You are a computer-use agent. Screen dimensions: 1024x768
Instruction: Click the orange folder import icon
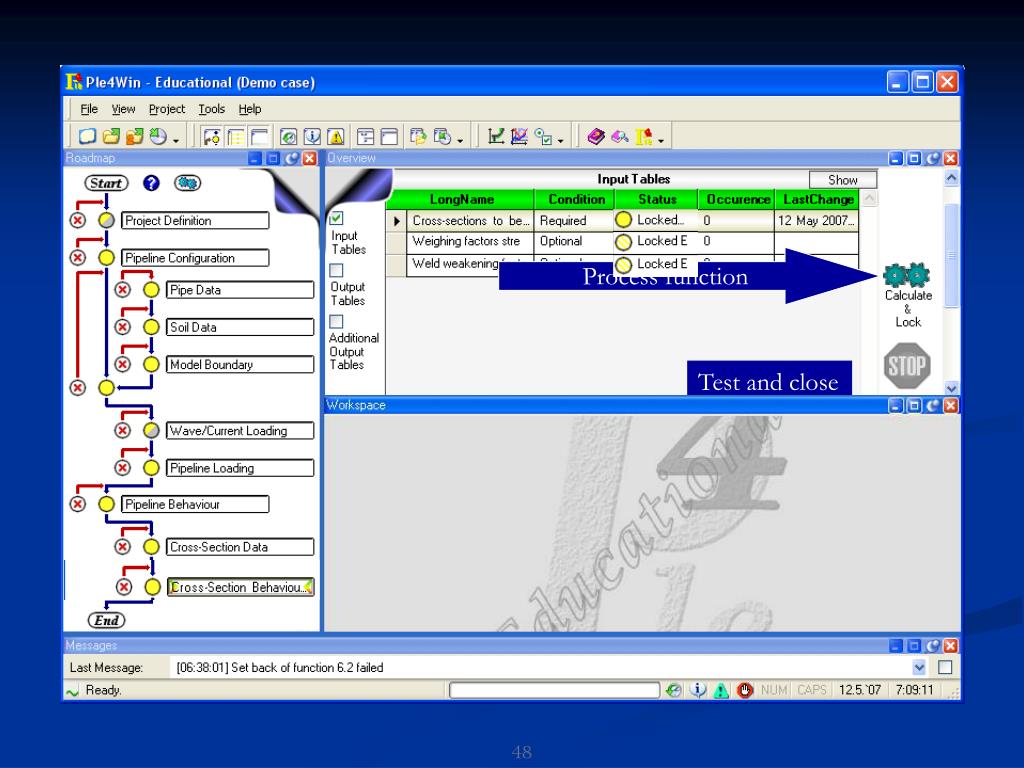(x=135, y=136)
